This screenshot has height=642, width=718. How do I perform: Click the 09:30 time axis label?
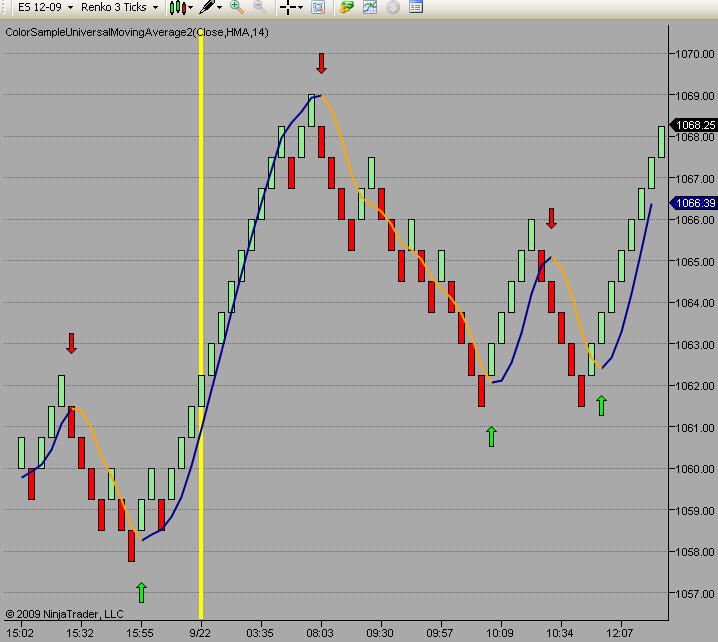click(380, 633)
